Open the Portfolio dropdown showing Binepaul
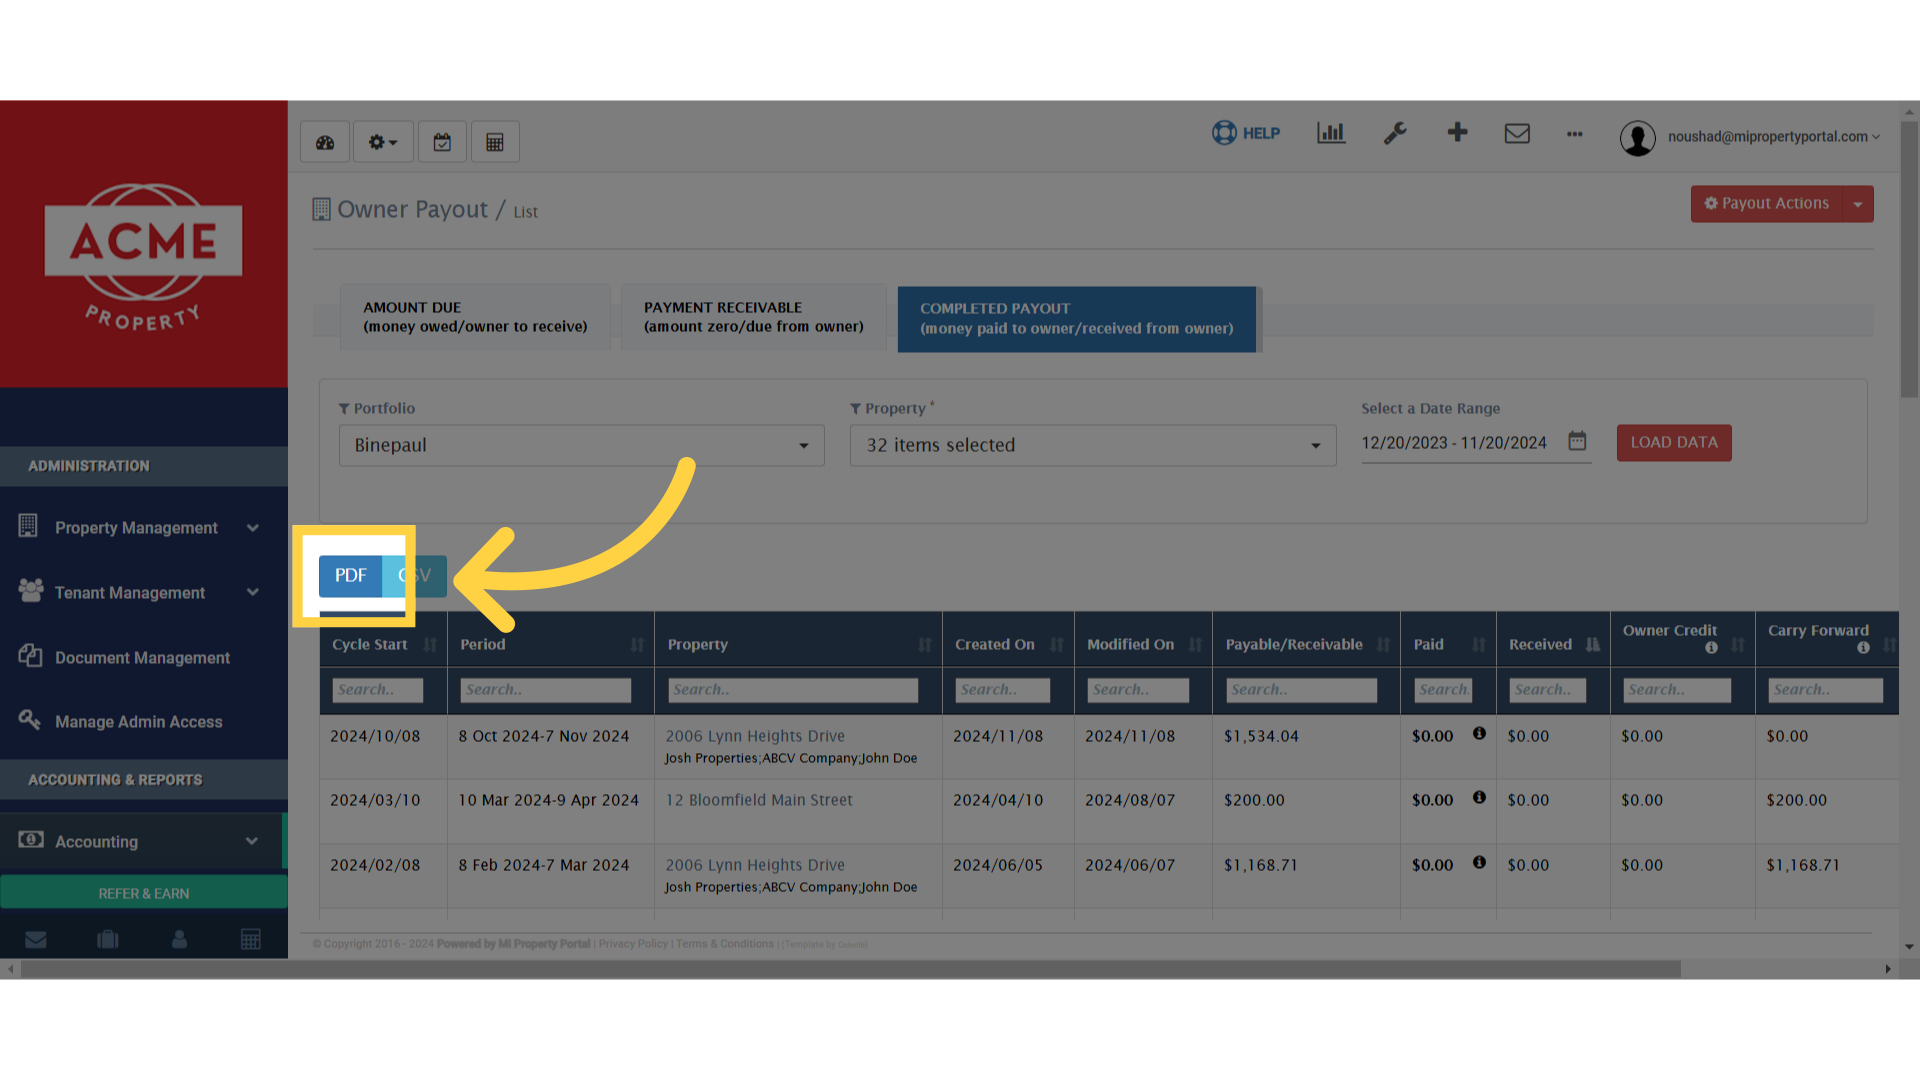 [x=582, y=445]
